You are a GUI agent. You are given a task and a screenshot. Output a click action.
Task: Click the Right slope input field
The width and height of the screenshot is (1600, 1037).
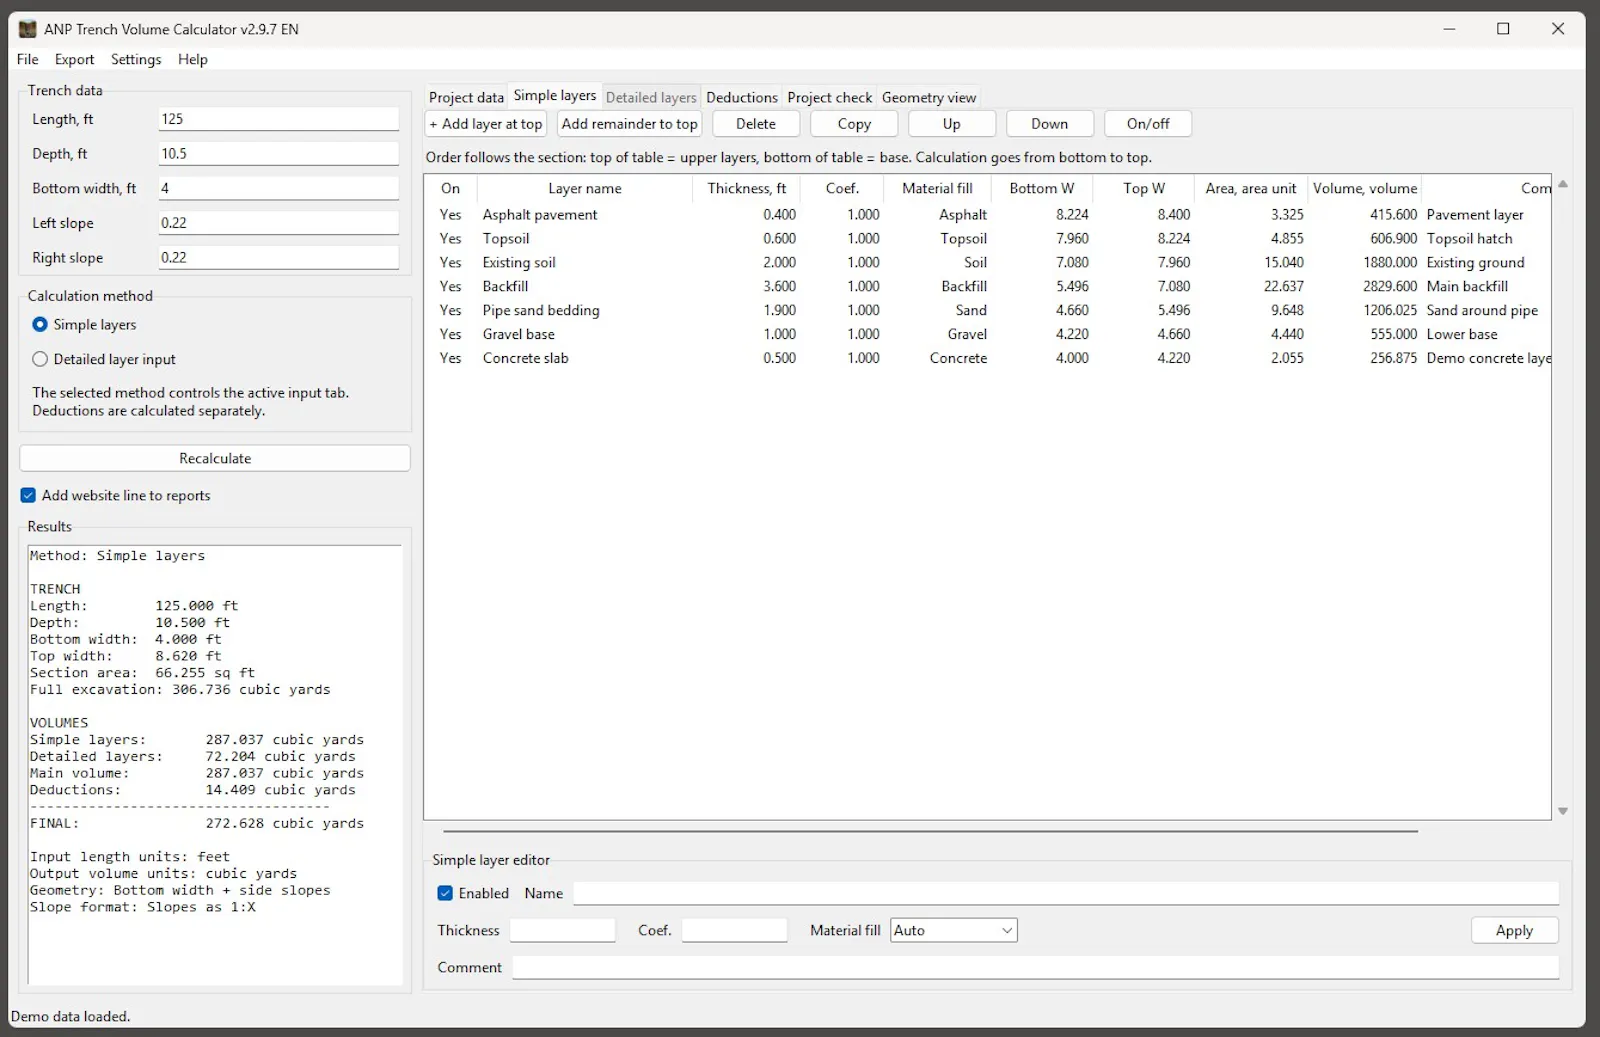[x=279, y=257]
